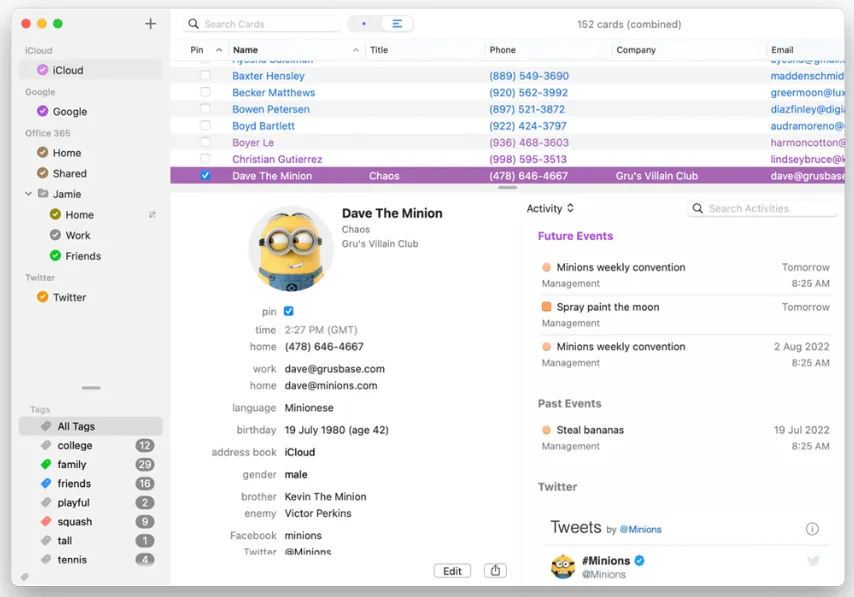Select All Tags in the sidebar
Screen dimensions: 854x597
[90, 426]
